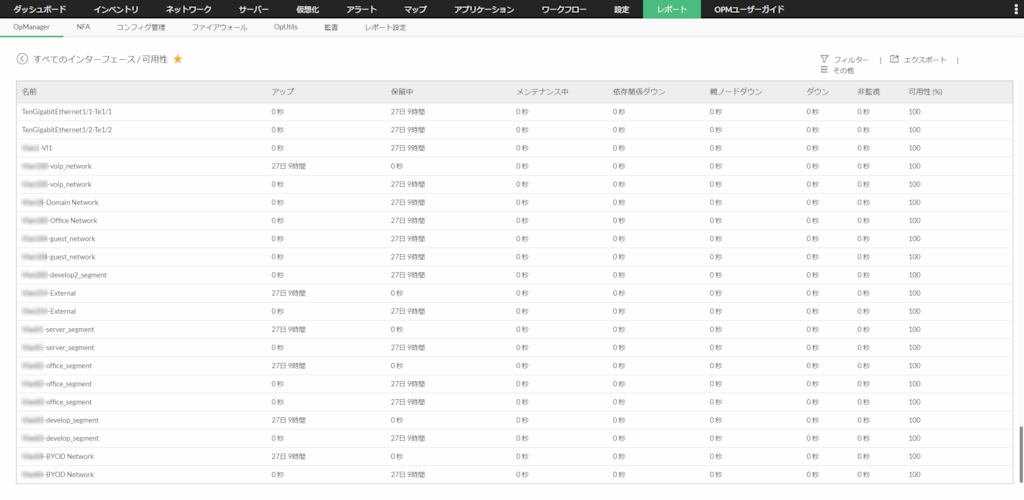Sort by the 可用性 (%) column header
The height and width of the screenshot is (500, 1024).
pyautogui.click(x=925, y=92)
